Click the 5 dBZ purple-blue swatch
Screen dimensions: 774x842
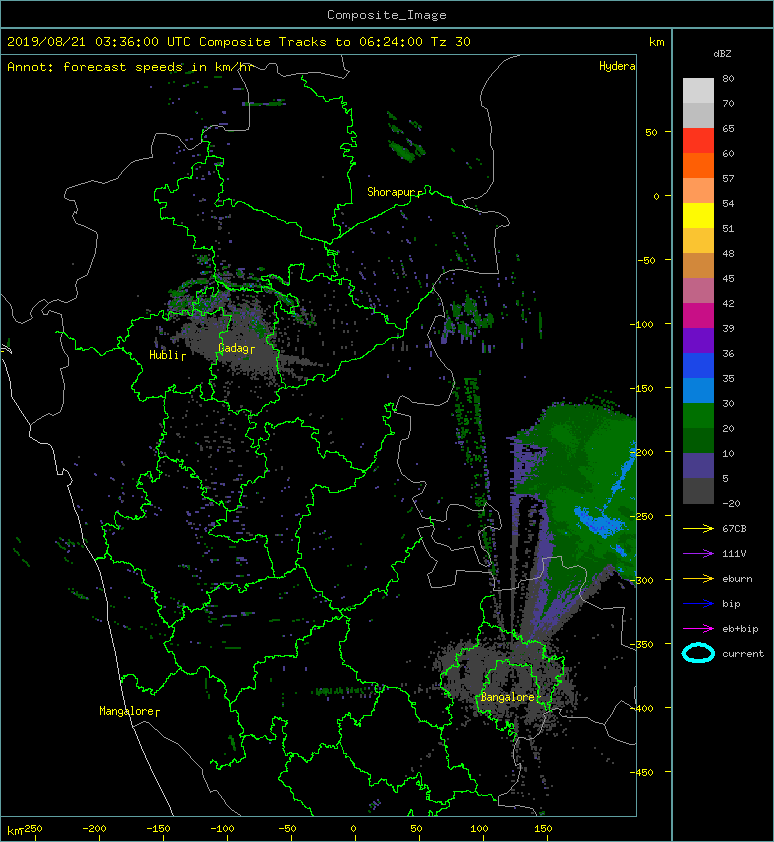[x=698, y=466]
